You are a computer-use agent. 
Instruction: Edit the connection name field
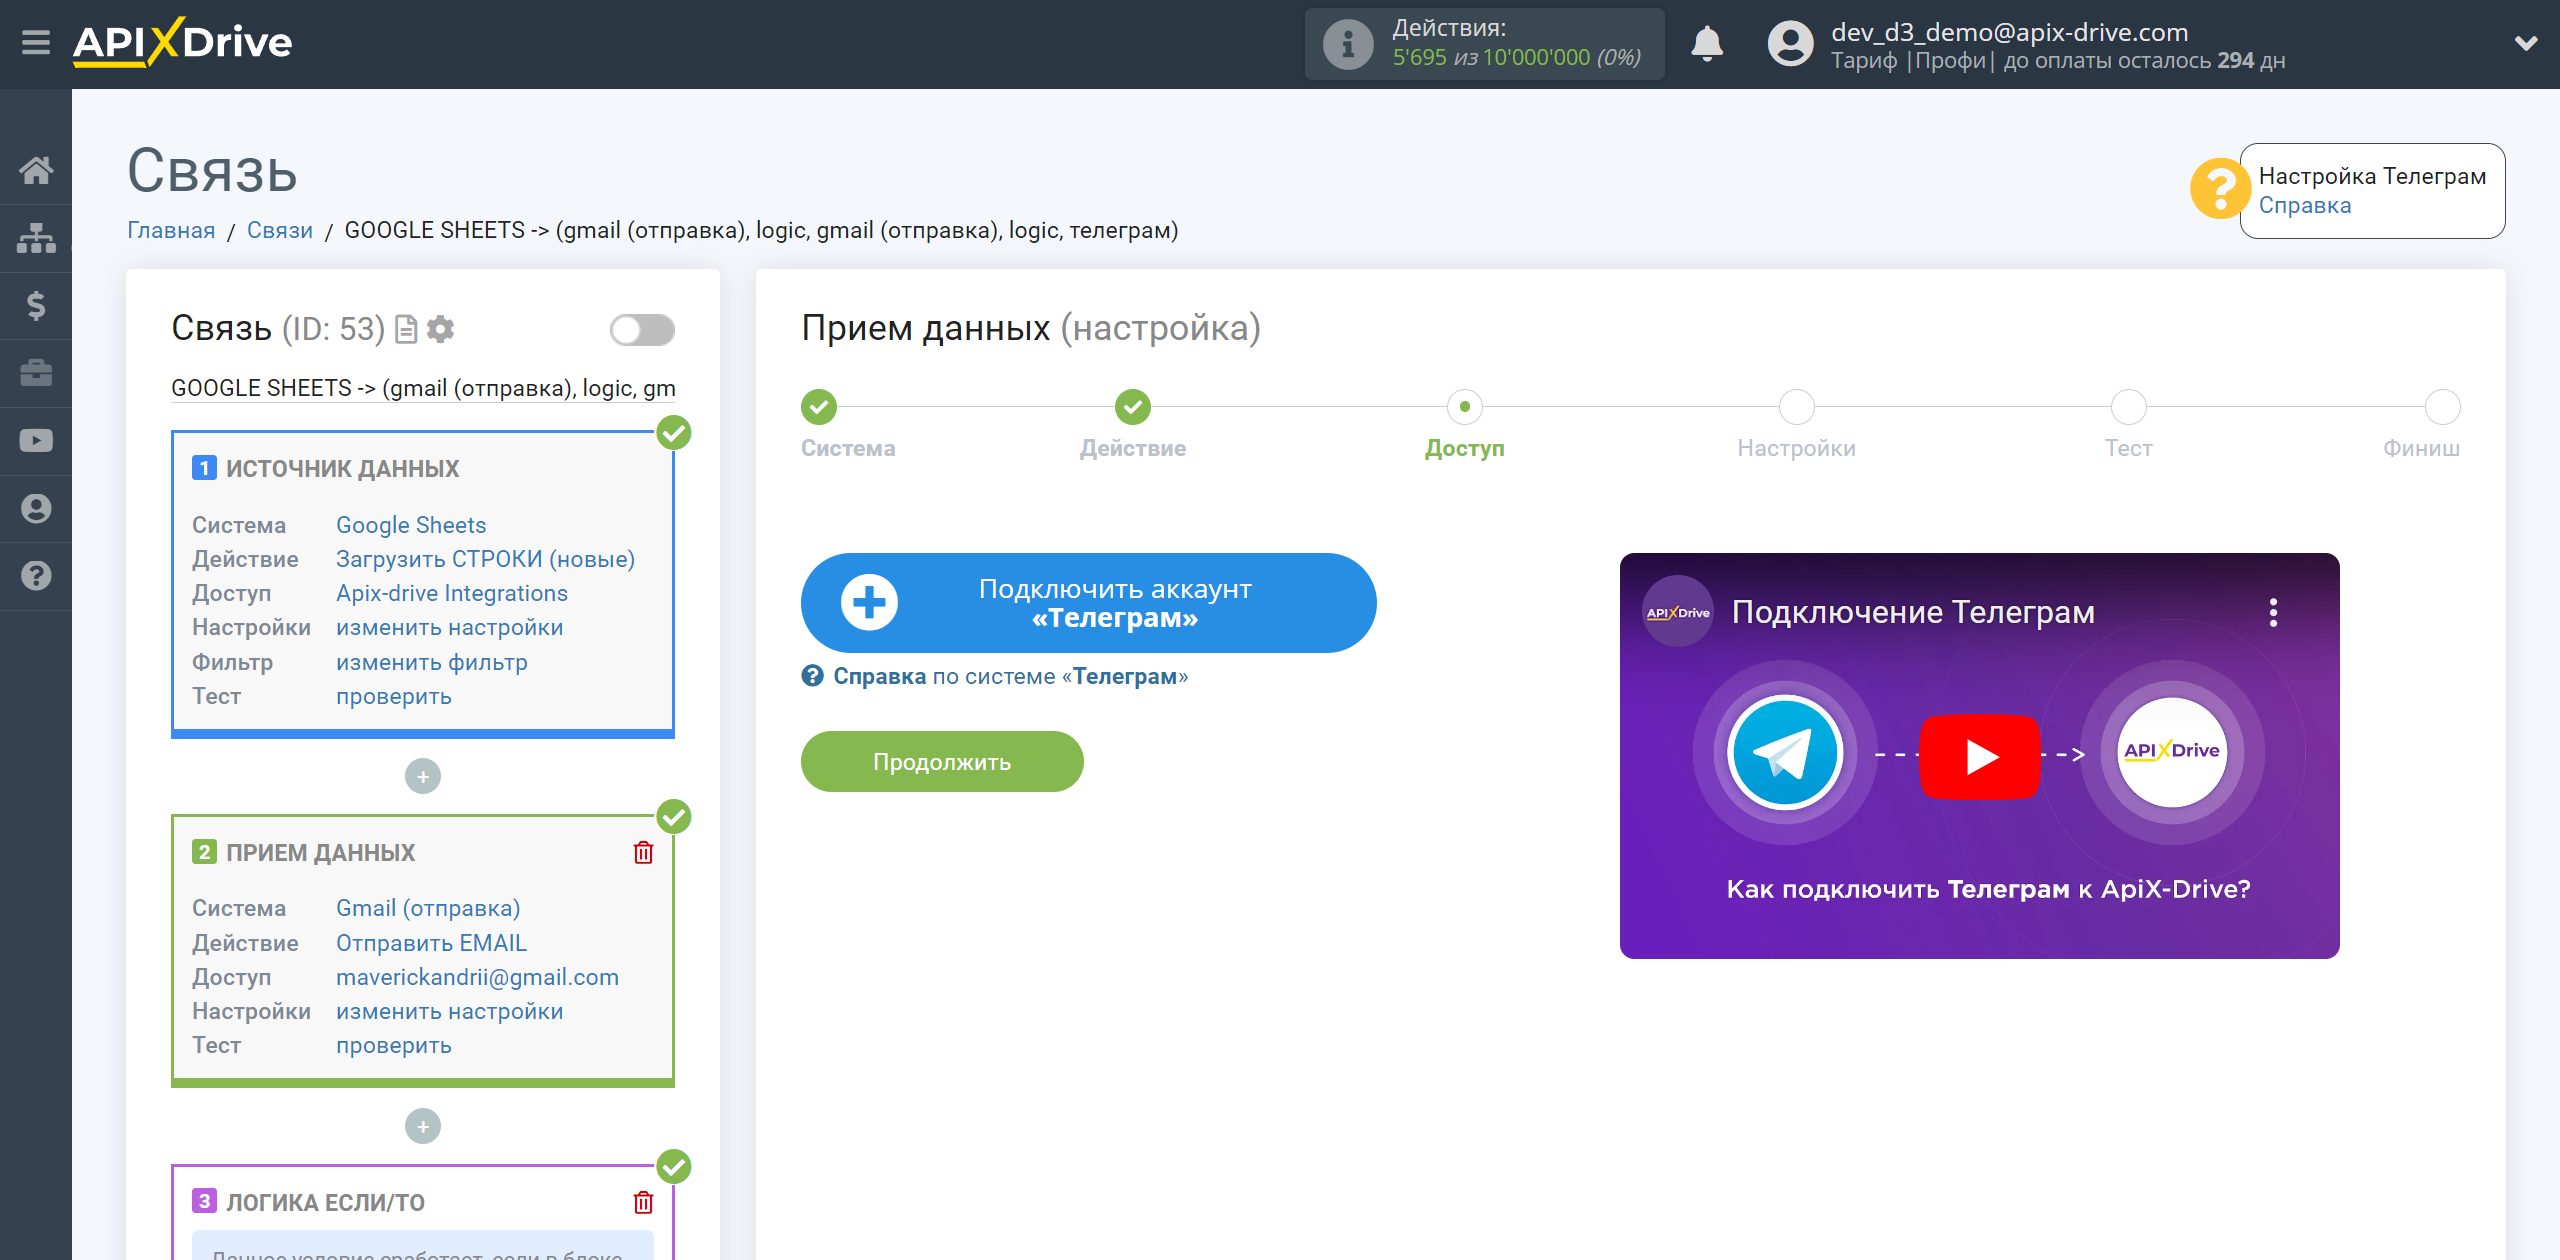(423, 388)
